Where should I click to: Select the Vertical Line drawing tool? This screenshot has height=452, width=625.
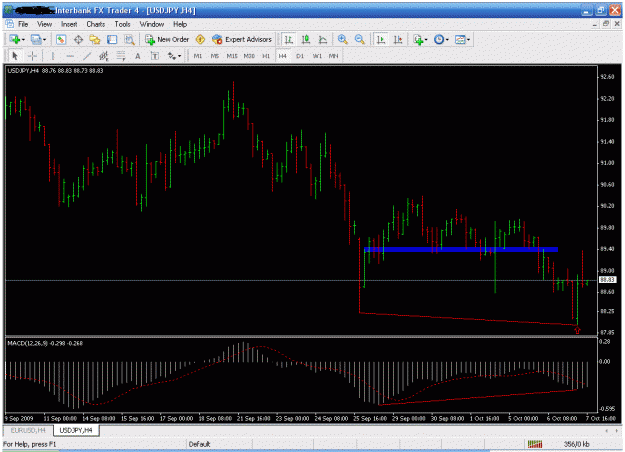coord(53,56)
